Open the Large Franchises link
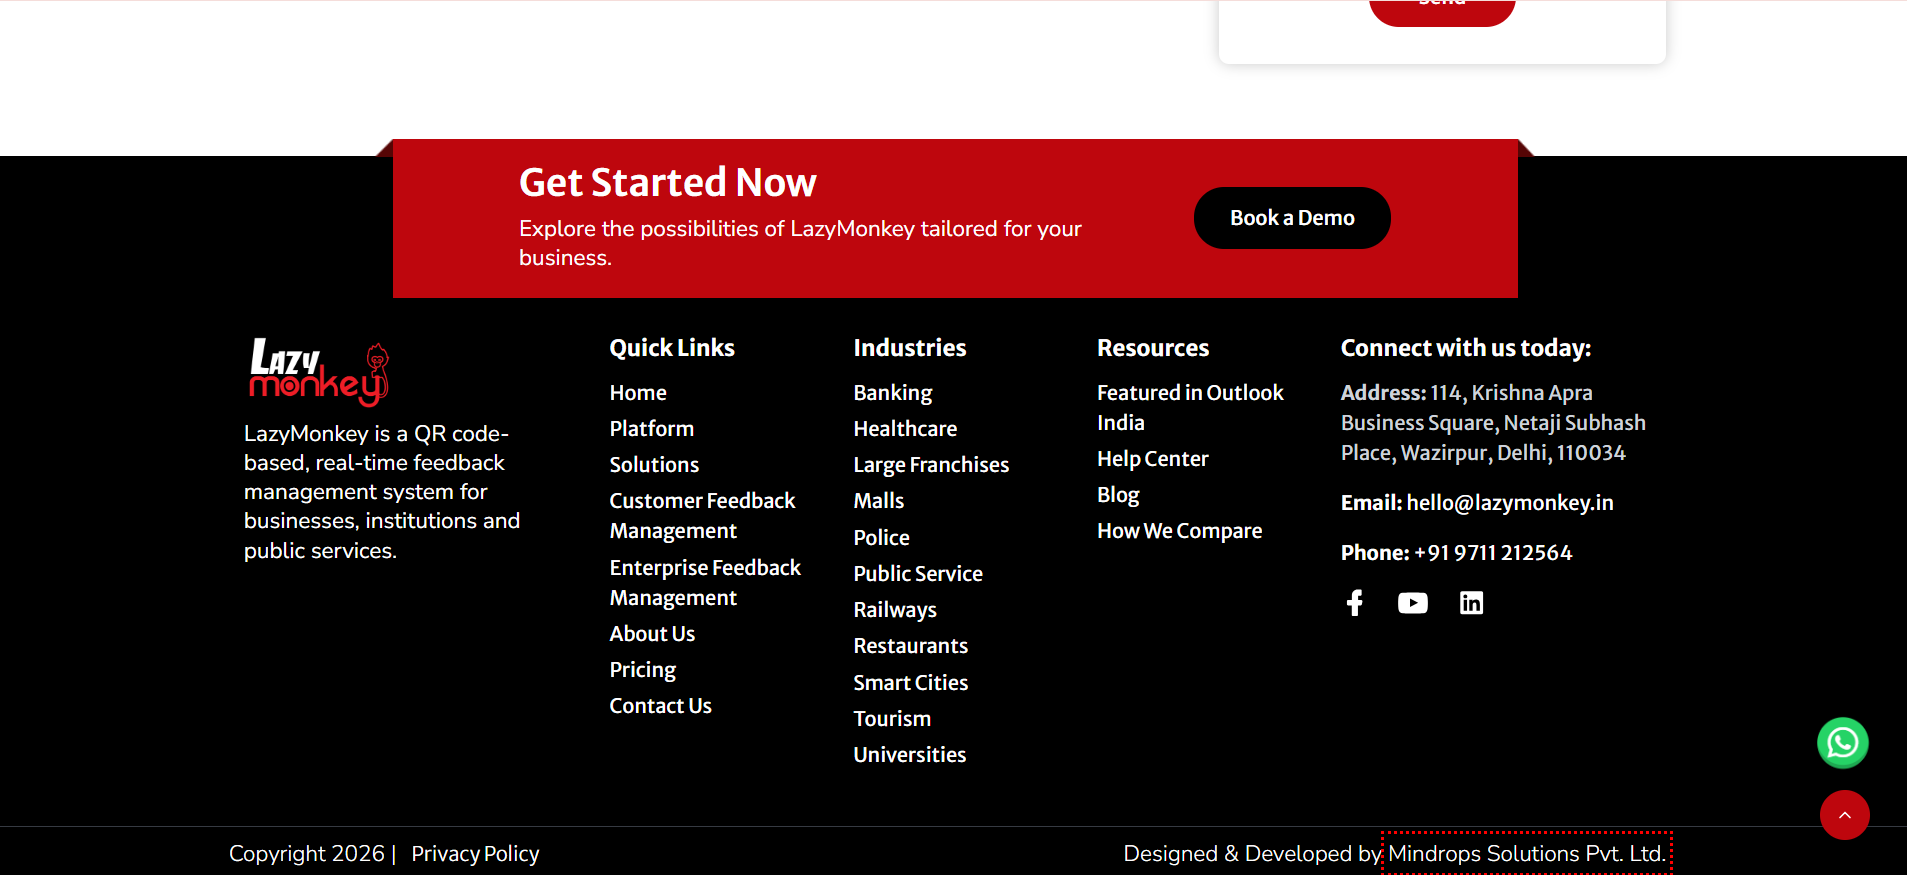Viewport: 1907px width, 875px height. click(x=931, y=465)
